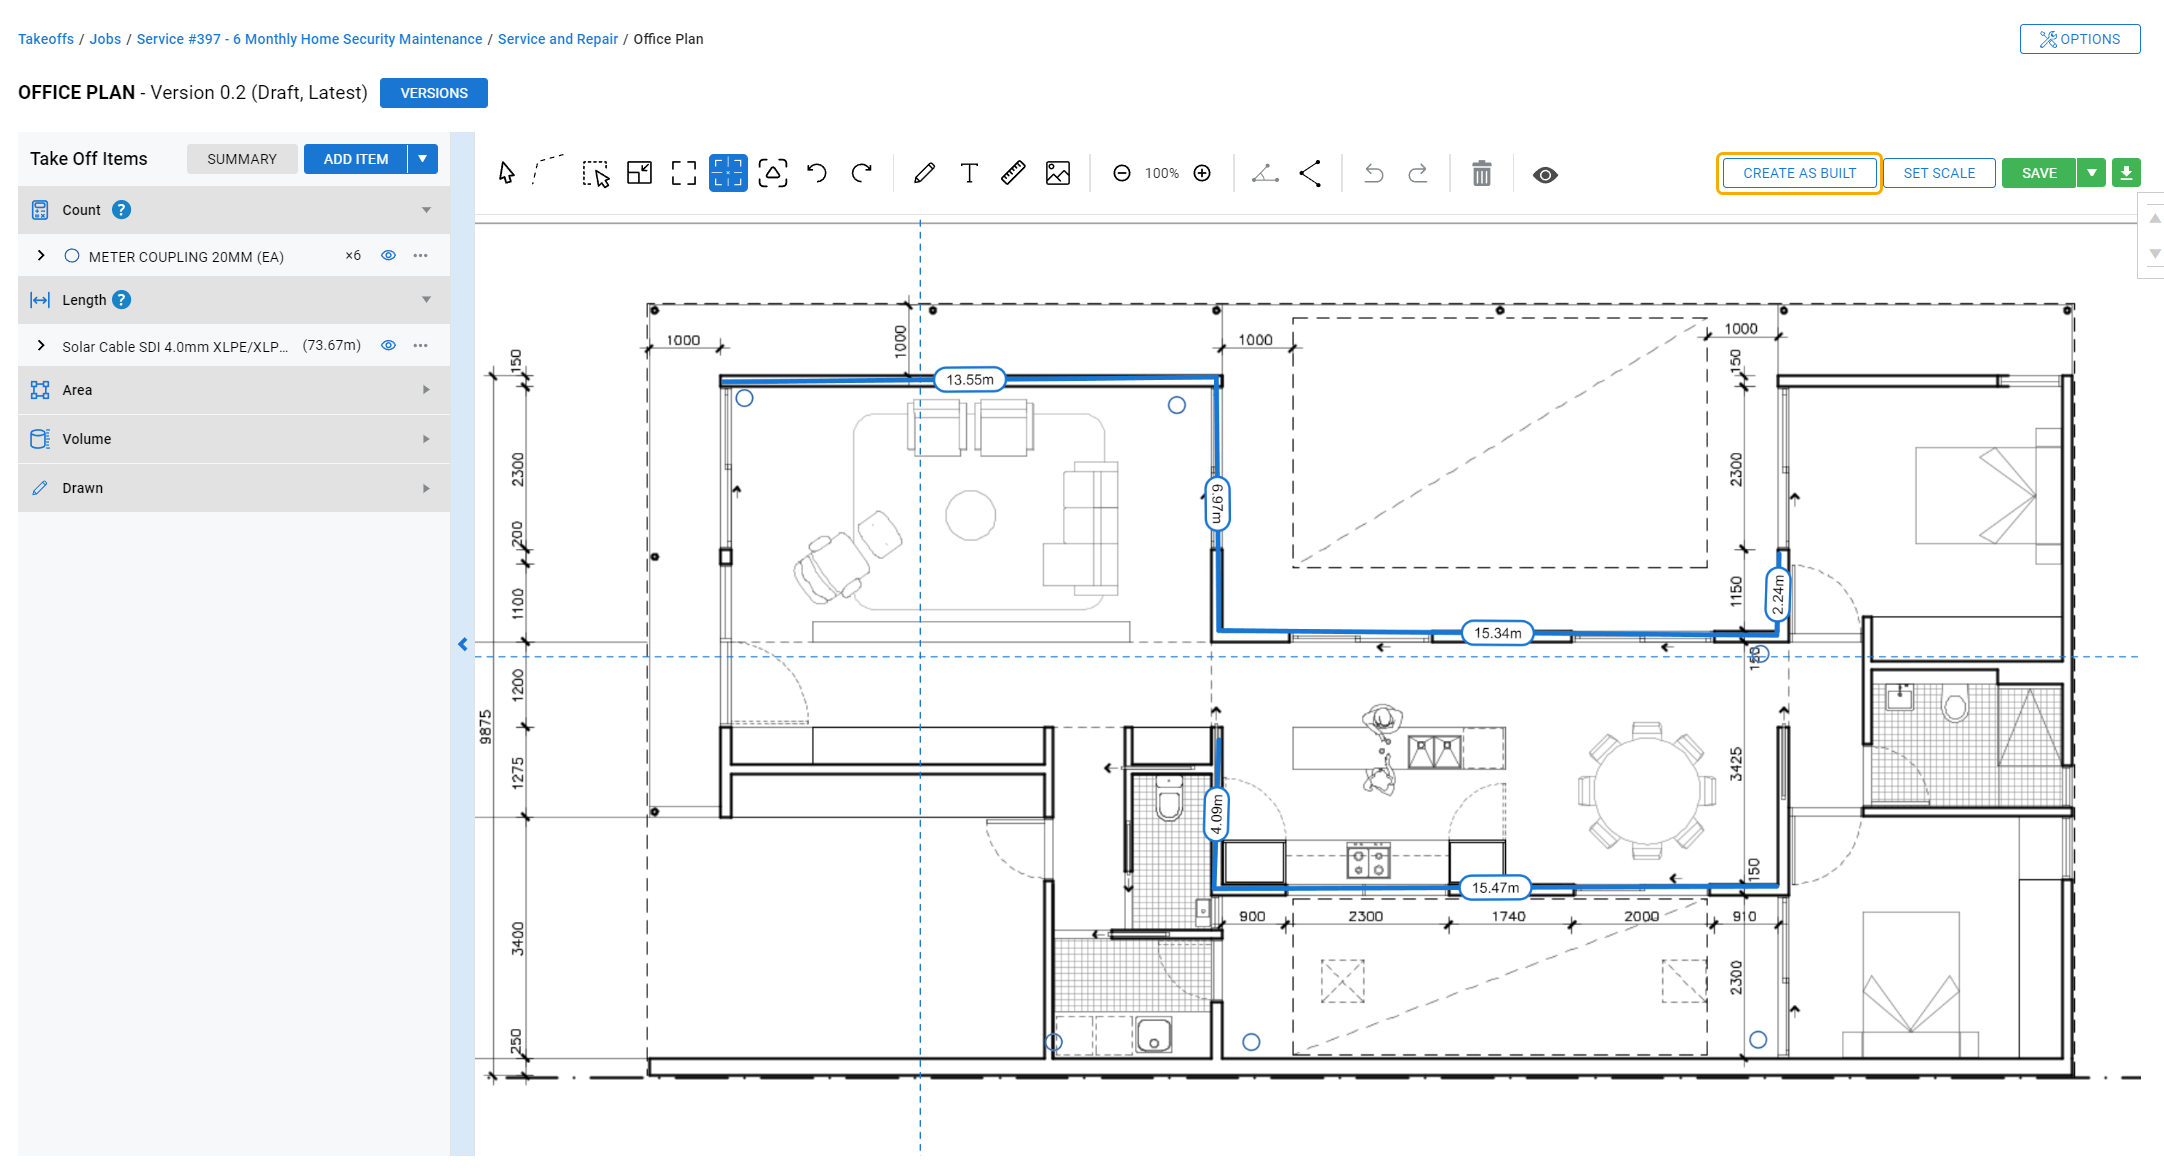
Task: Click the Add Item button
Action: coord(356,159)
